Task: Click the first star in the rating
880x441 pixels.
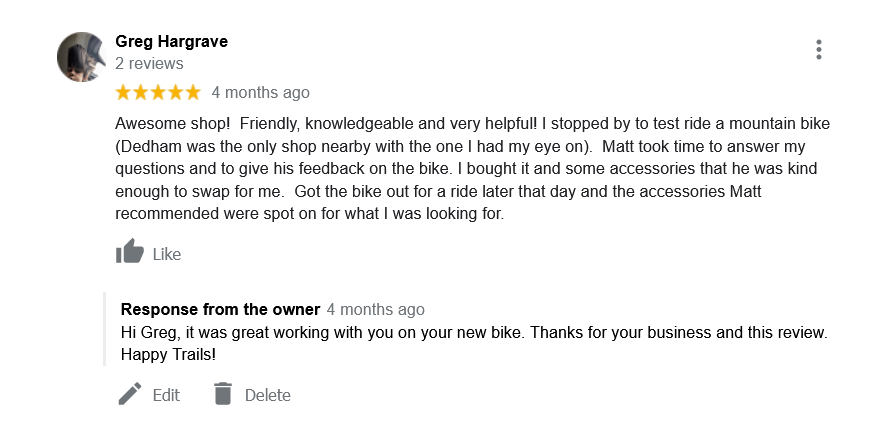Action: (124, 92)
